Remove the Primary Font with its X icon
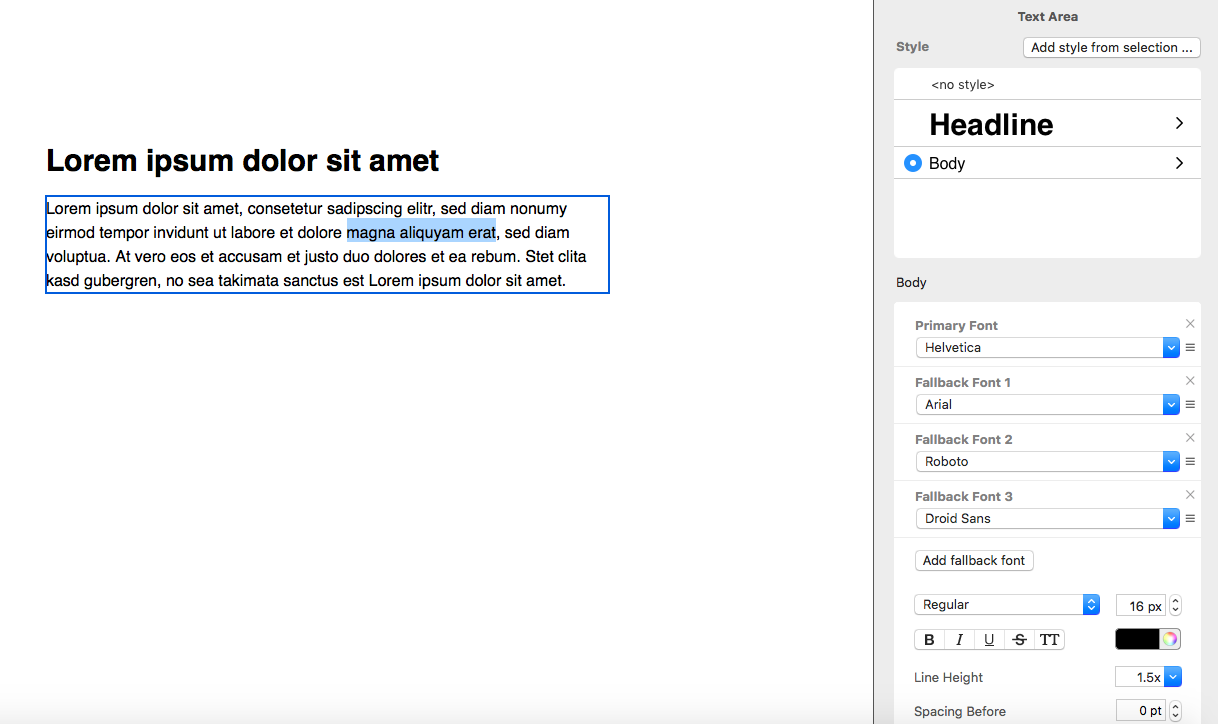 click(1190, 323)
